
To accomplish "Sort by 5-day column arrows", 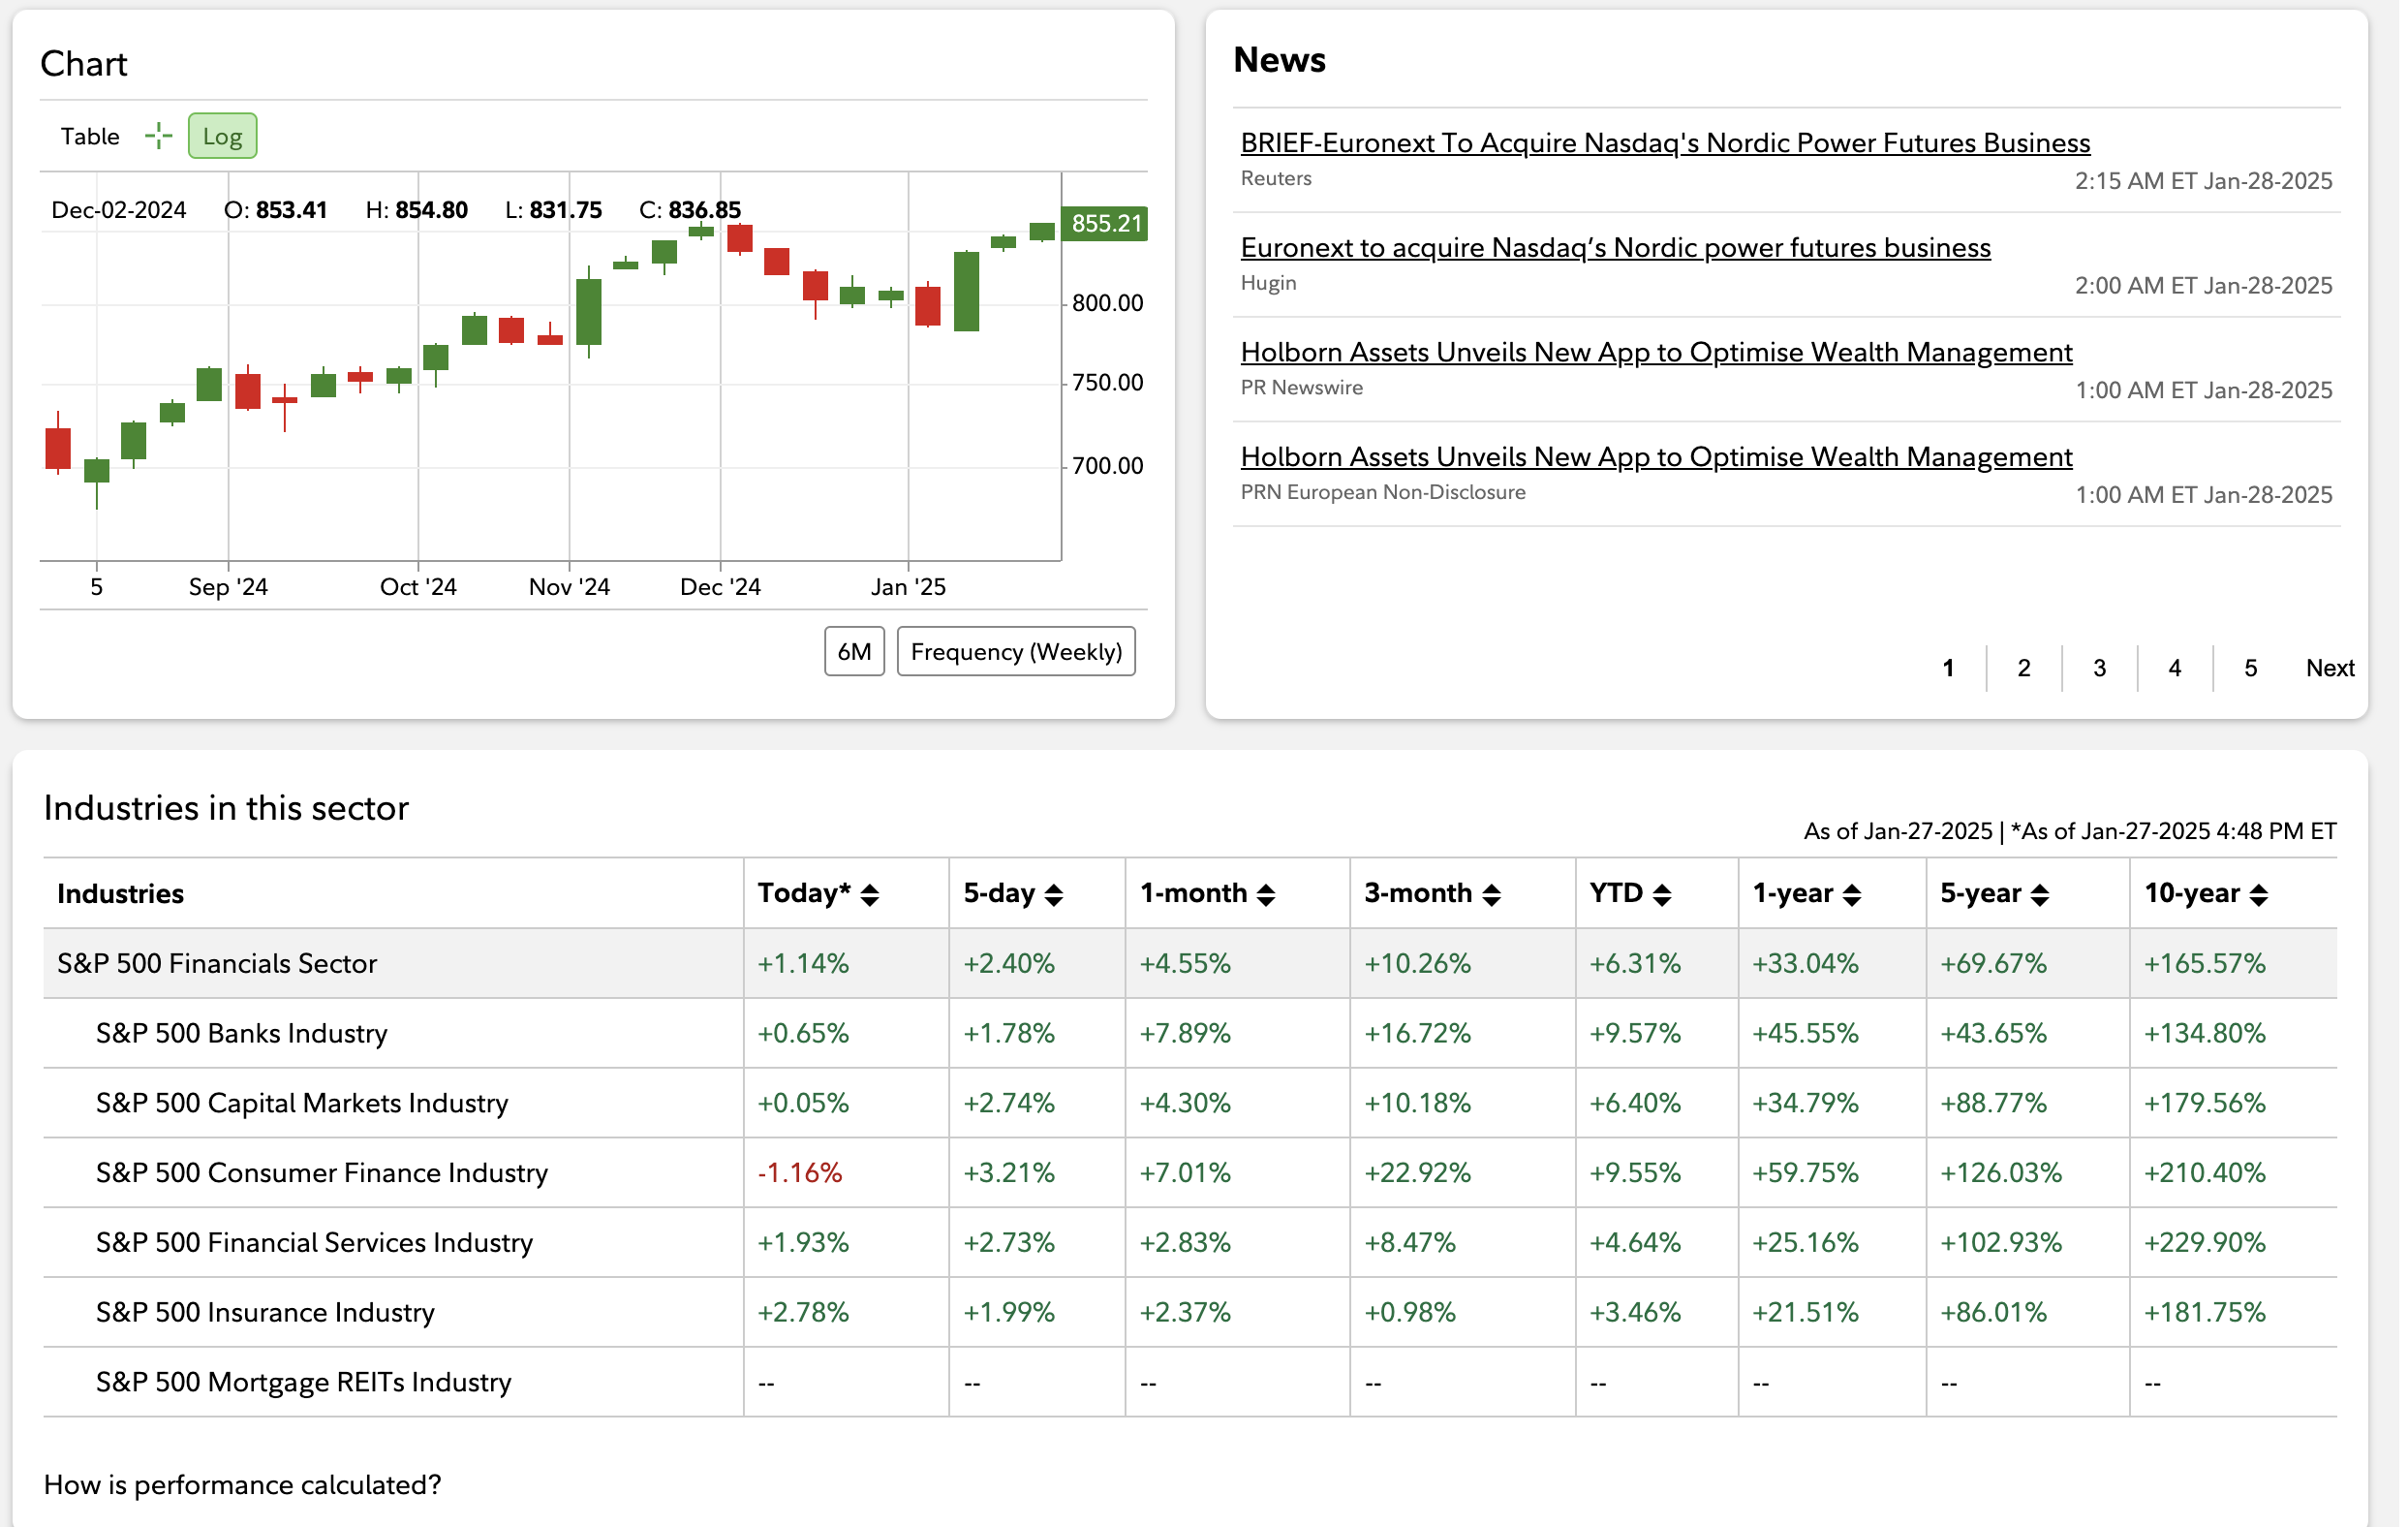I will click(1055, 895).
